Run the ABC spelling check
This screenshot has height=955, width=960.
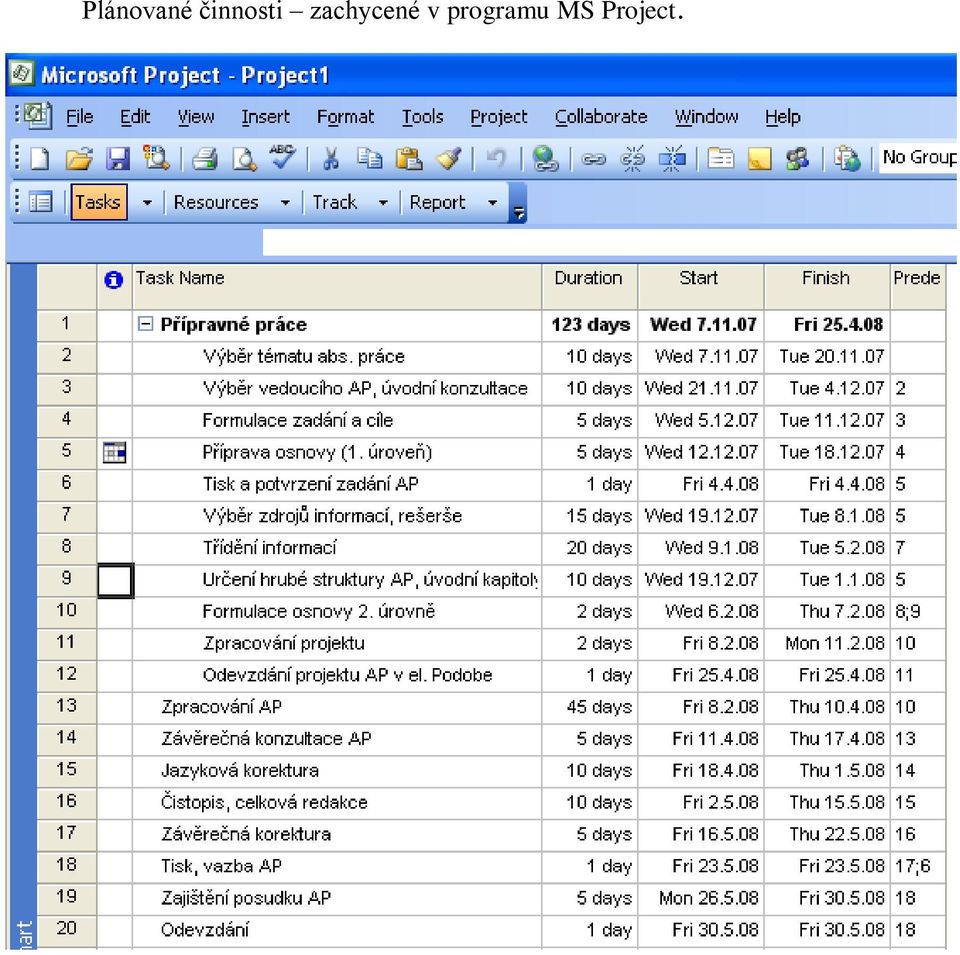click(x=282, y=157)
